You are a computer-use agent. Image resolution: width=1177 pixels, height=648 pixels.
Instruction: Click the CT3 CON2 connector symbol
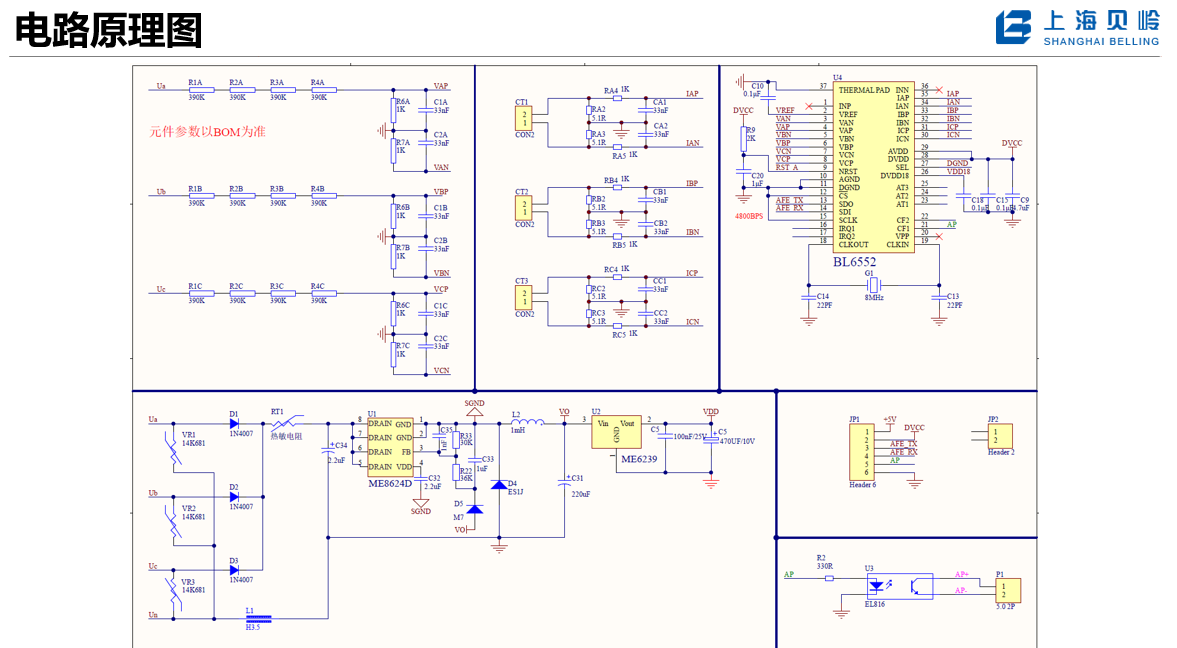click(523, 297)
